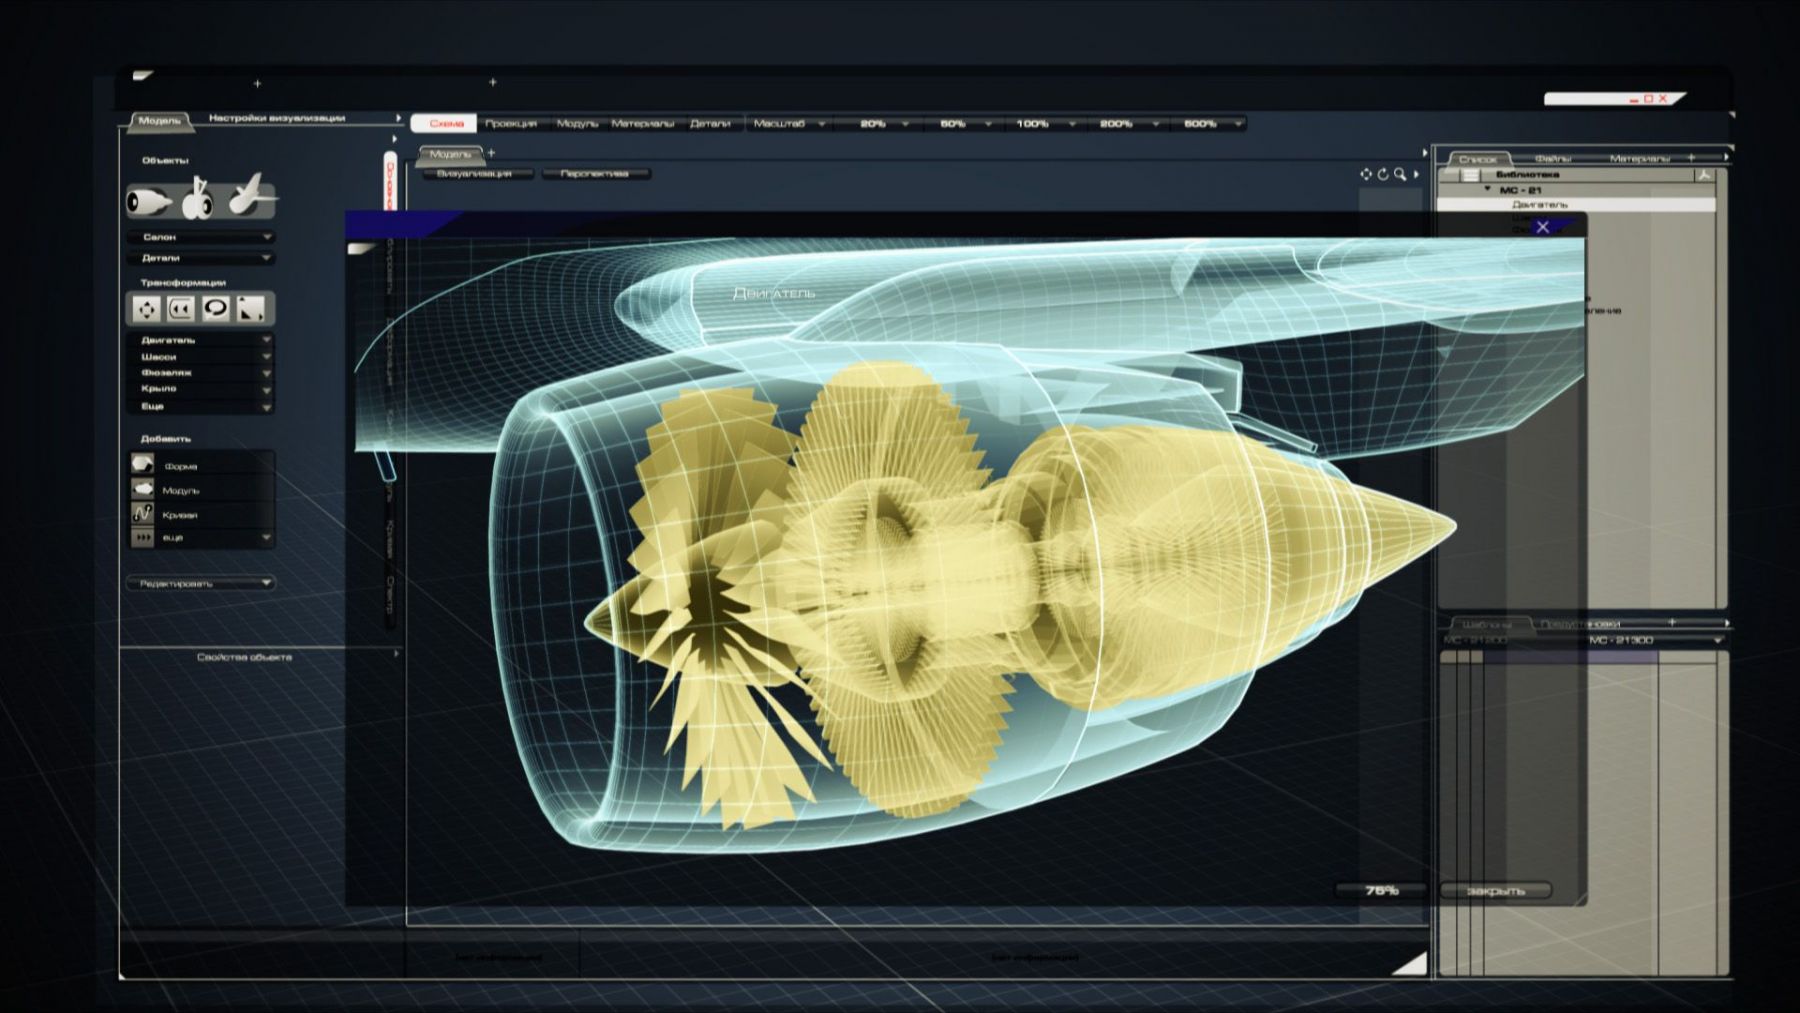Screen dimensions: 1800x1013
Task: Select the landing gear object icon
Action: [198, 198]
